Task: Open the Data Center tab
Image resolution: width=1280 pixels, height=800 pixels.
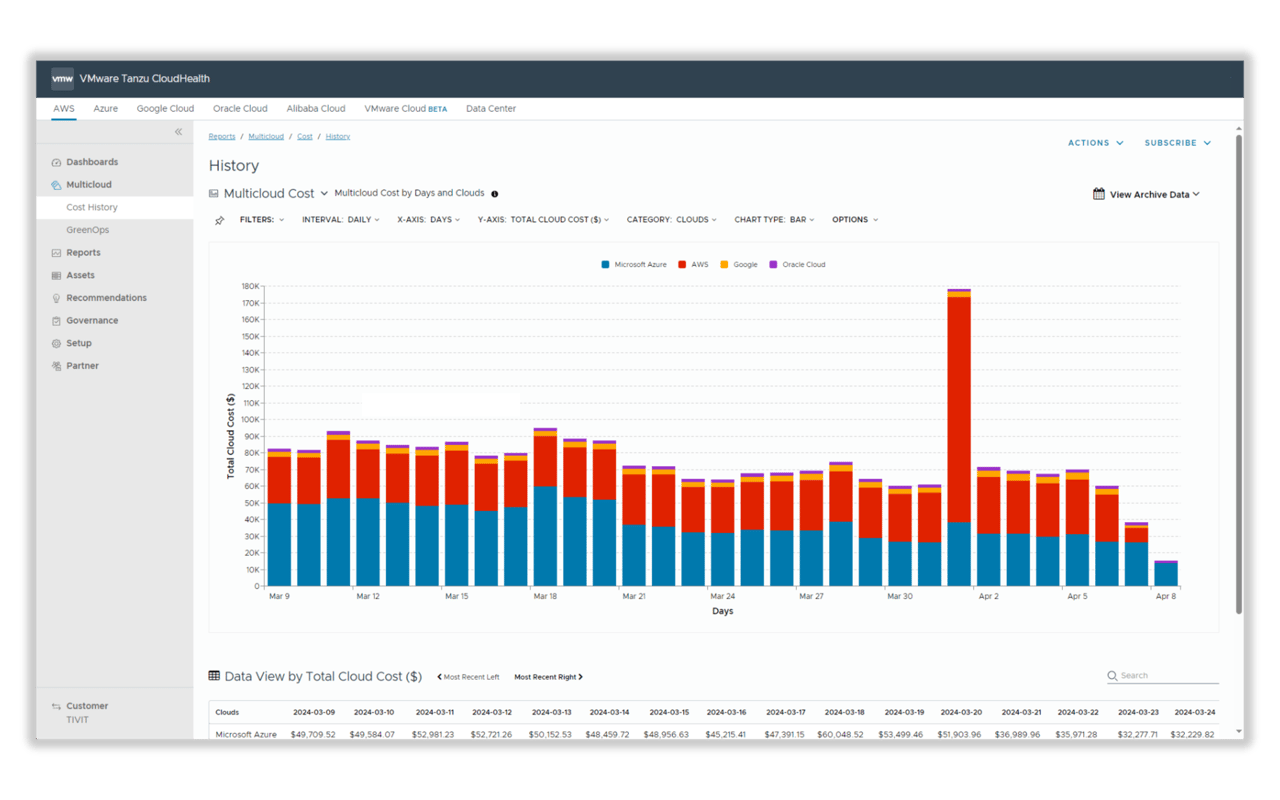Action: [490, 108]
